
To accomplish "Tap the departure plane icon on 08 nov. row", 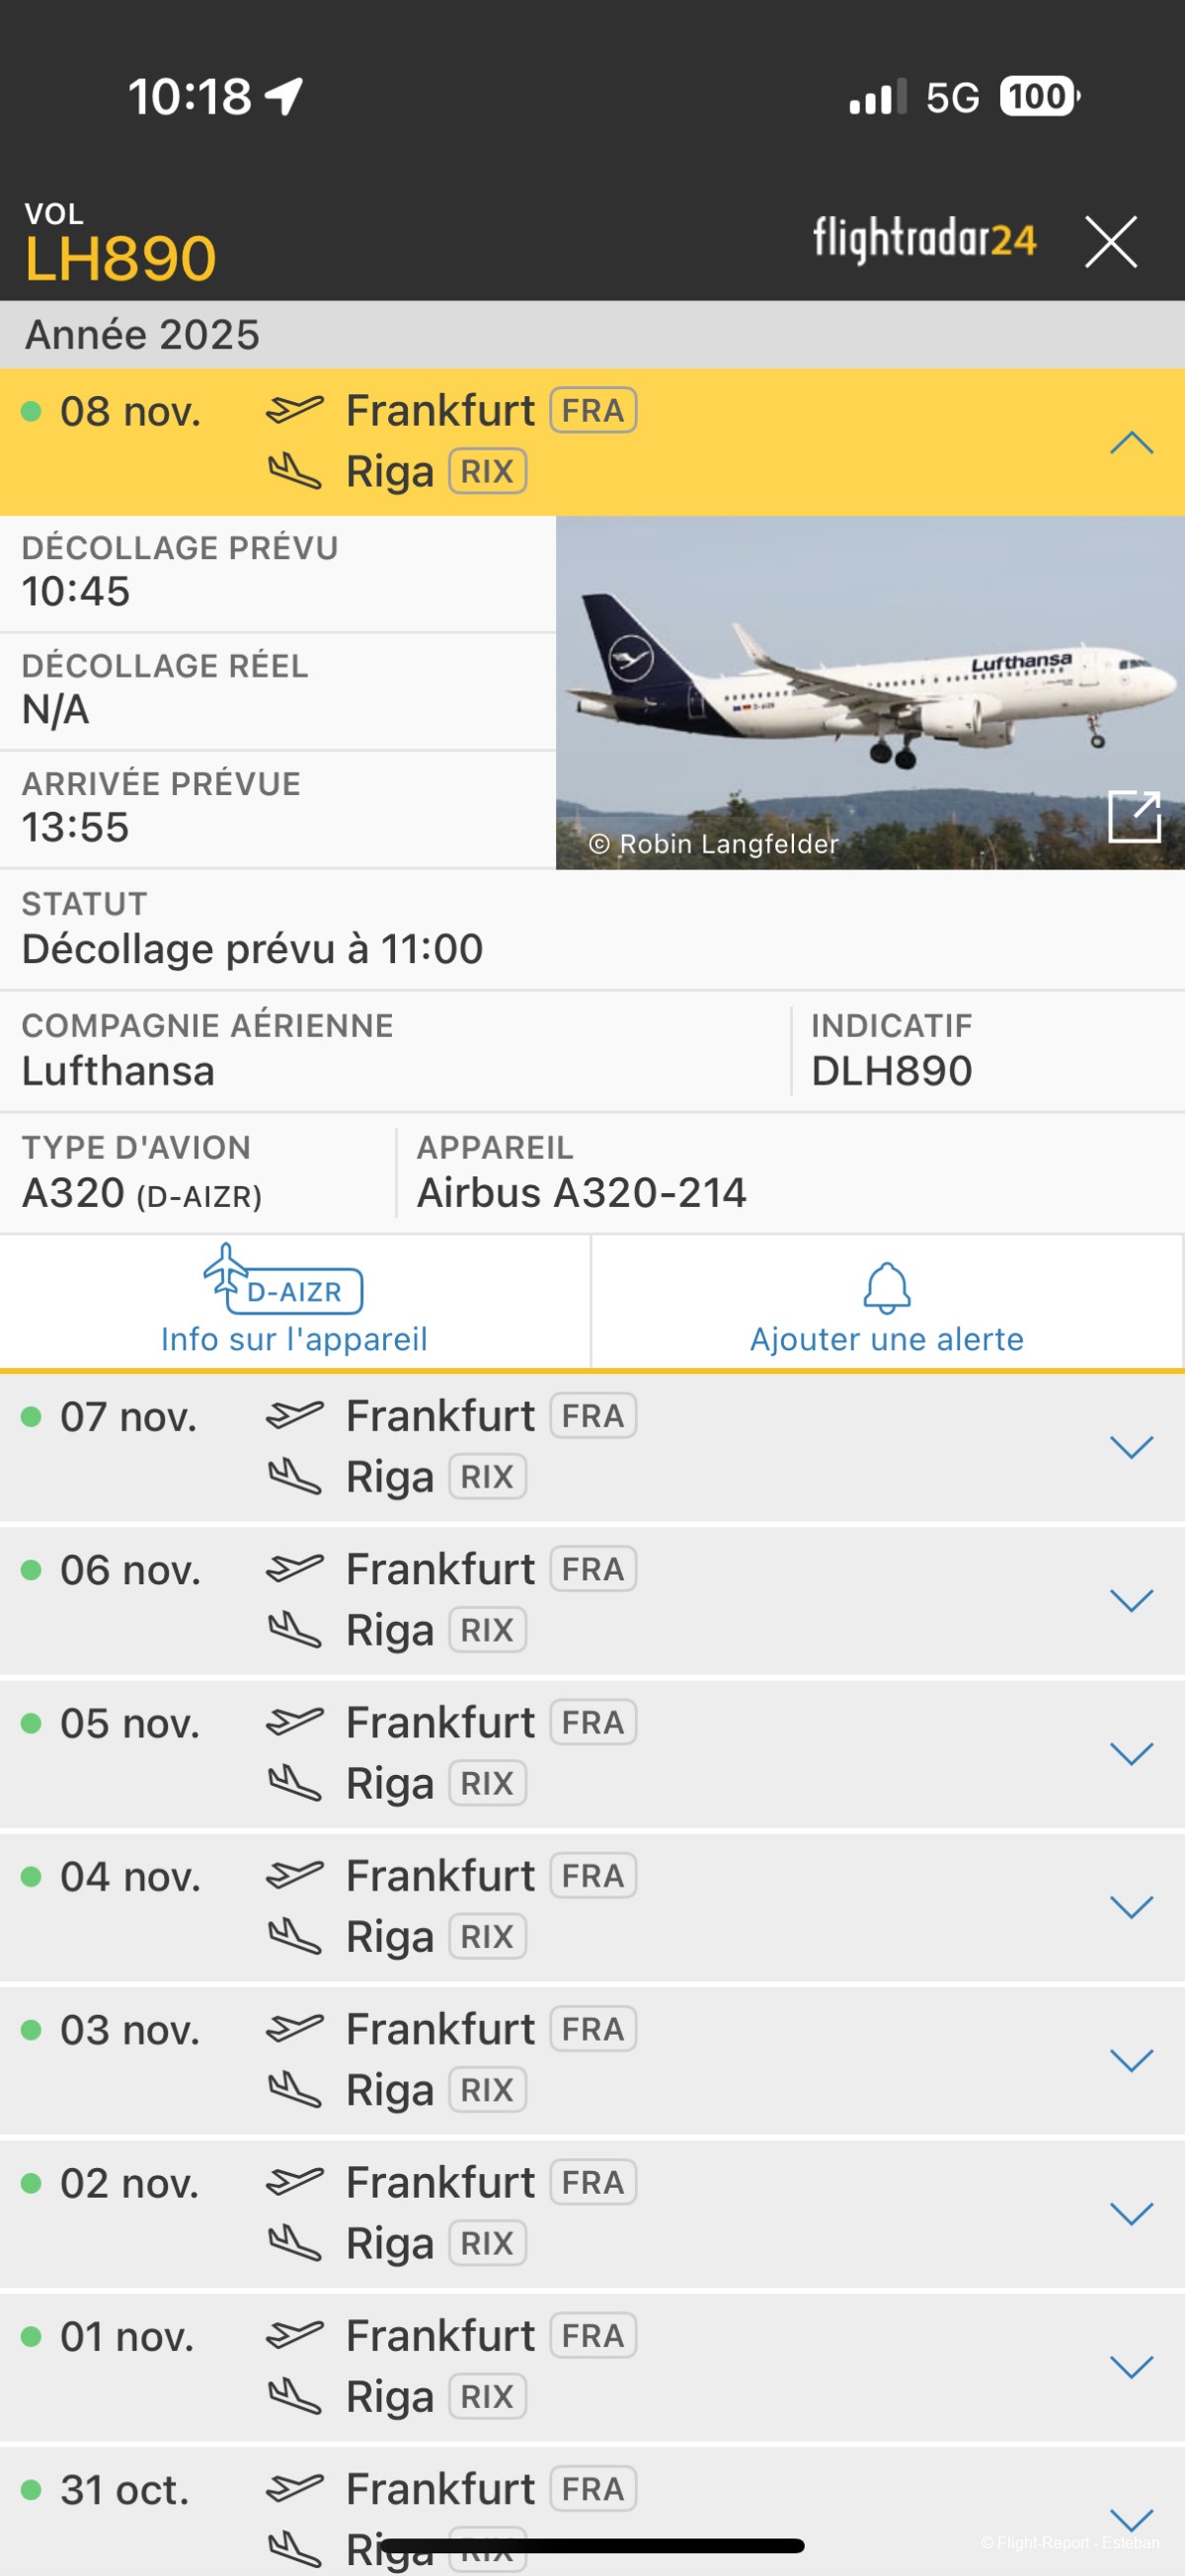I will pos(295,409).
